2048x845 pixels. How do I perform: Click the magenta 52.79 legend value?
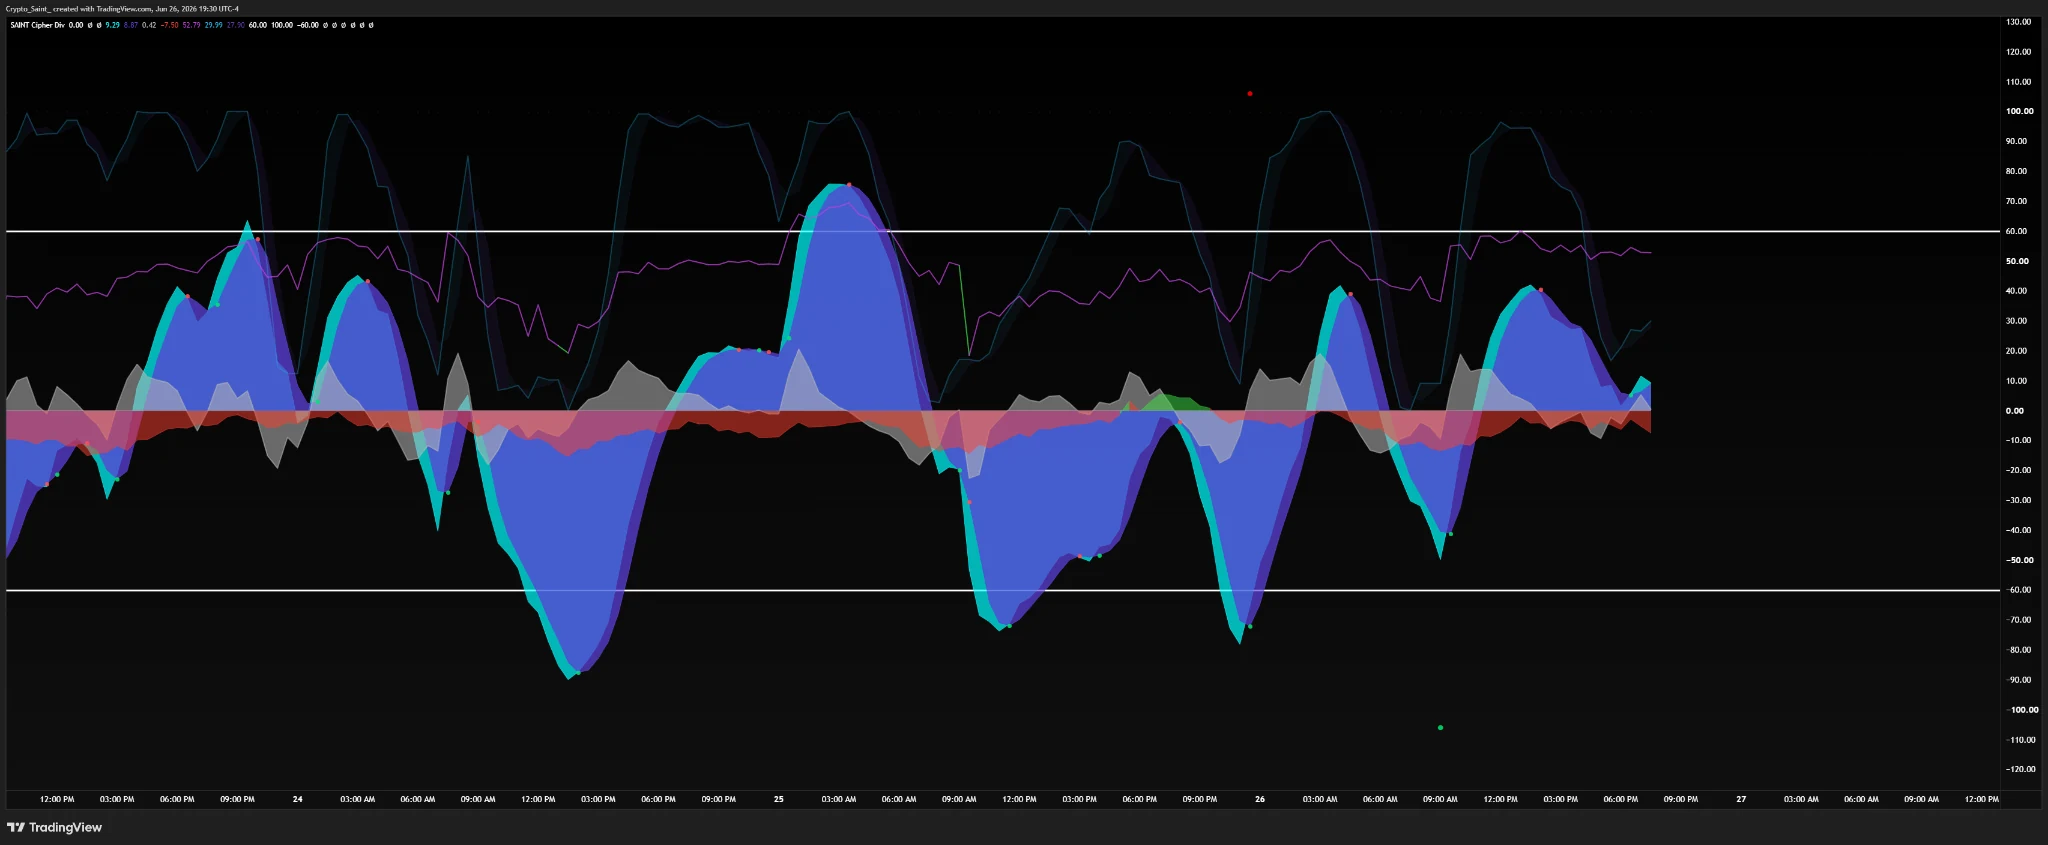point(191,25)
